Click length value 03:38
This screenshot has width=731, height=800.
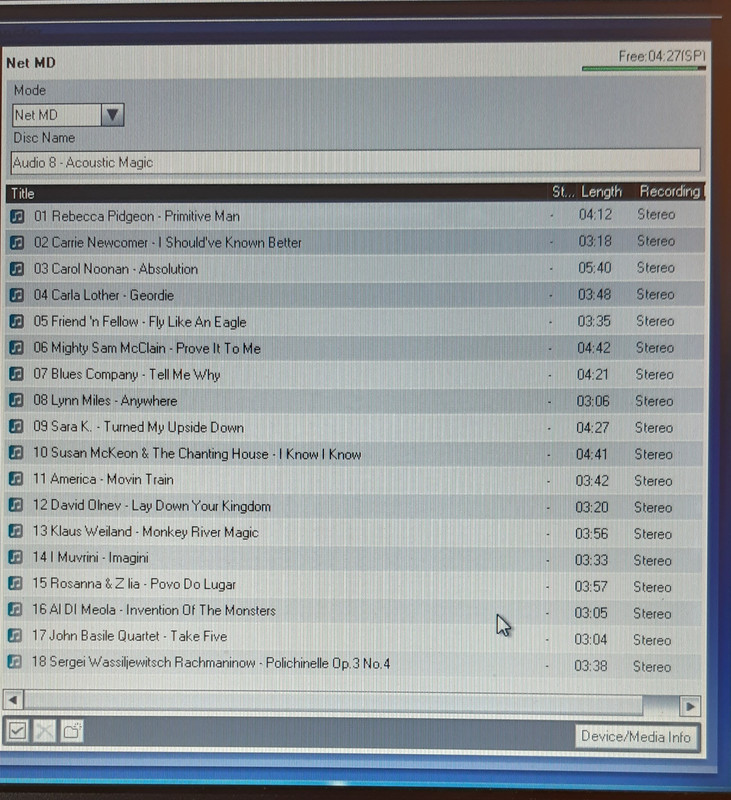pyautogui.click(x=591, y=666)
